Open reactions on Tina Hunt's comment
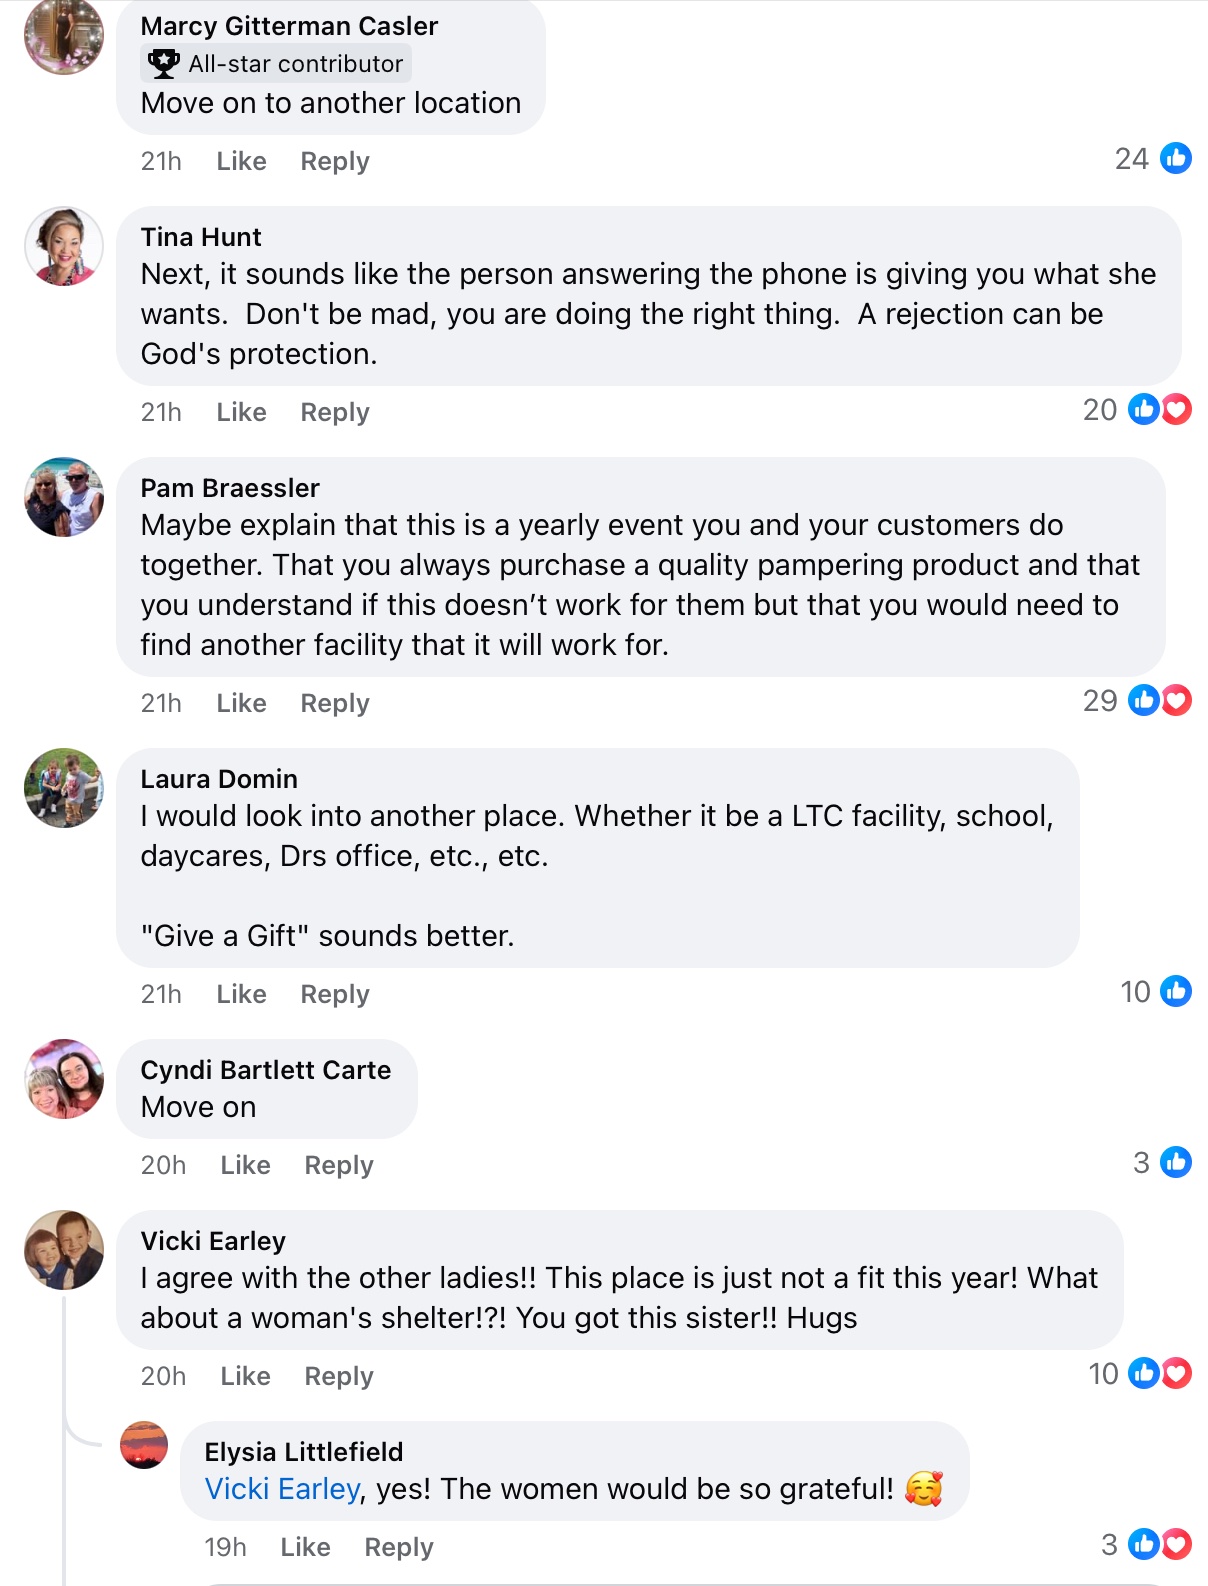The width and height of the screenshot is (1208, 1586). pyautogui.click(x=1160, y=409)
